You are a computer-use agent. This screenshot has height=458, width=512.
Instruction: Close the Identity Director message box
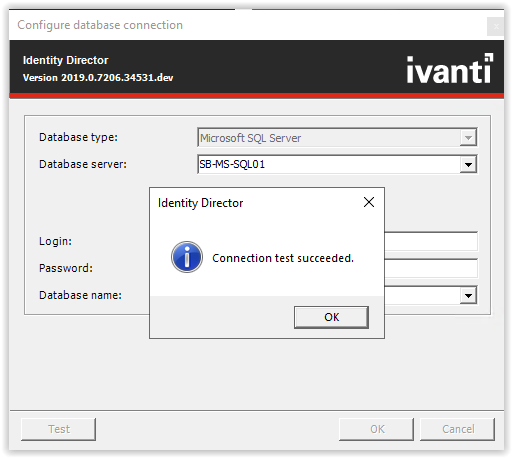click(x=369, y=202)
